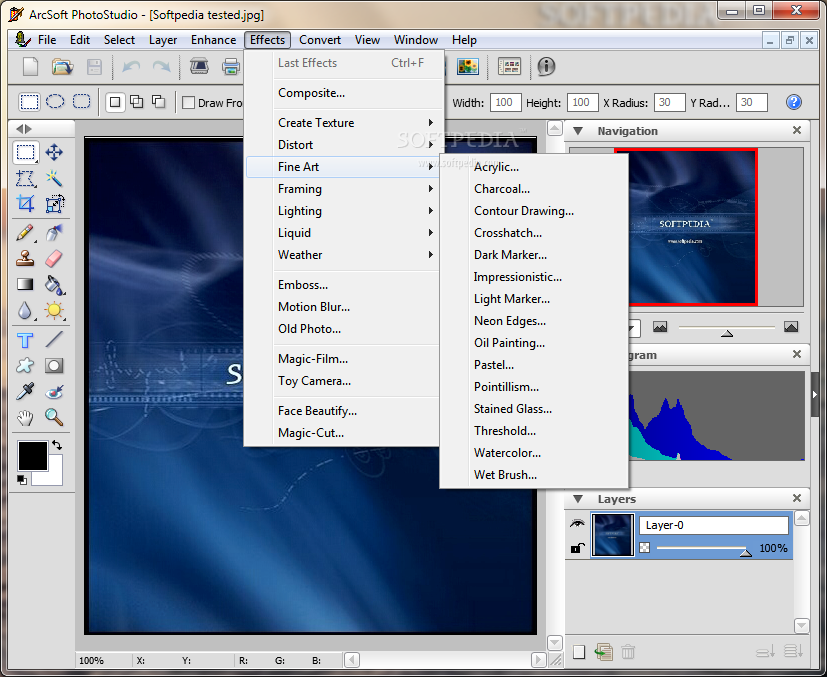Choose Motion Blur from the Effects menu
This screenshot has width=827, height=677.
342,307
